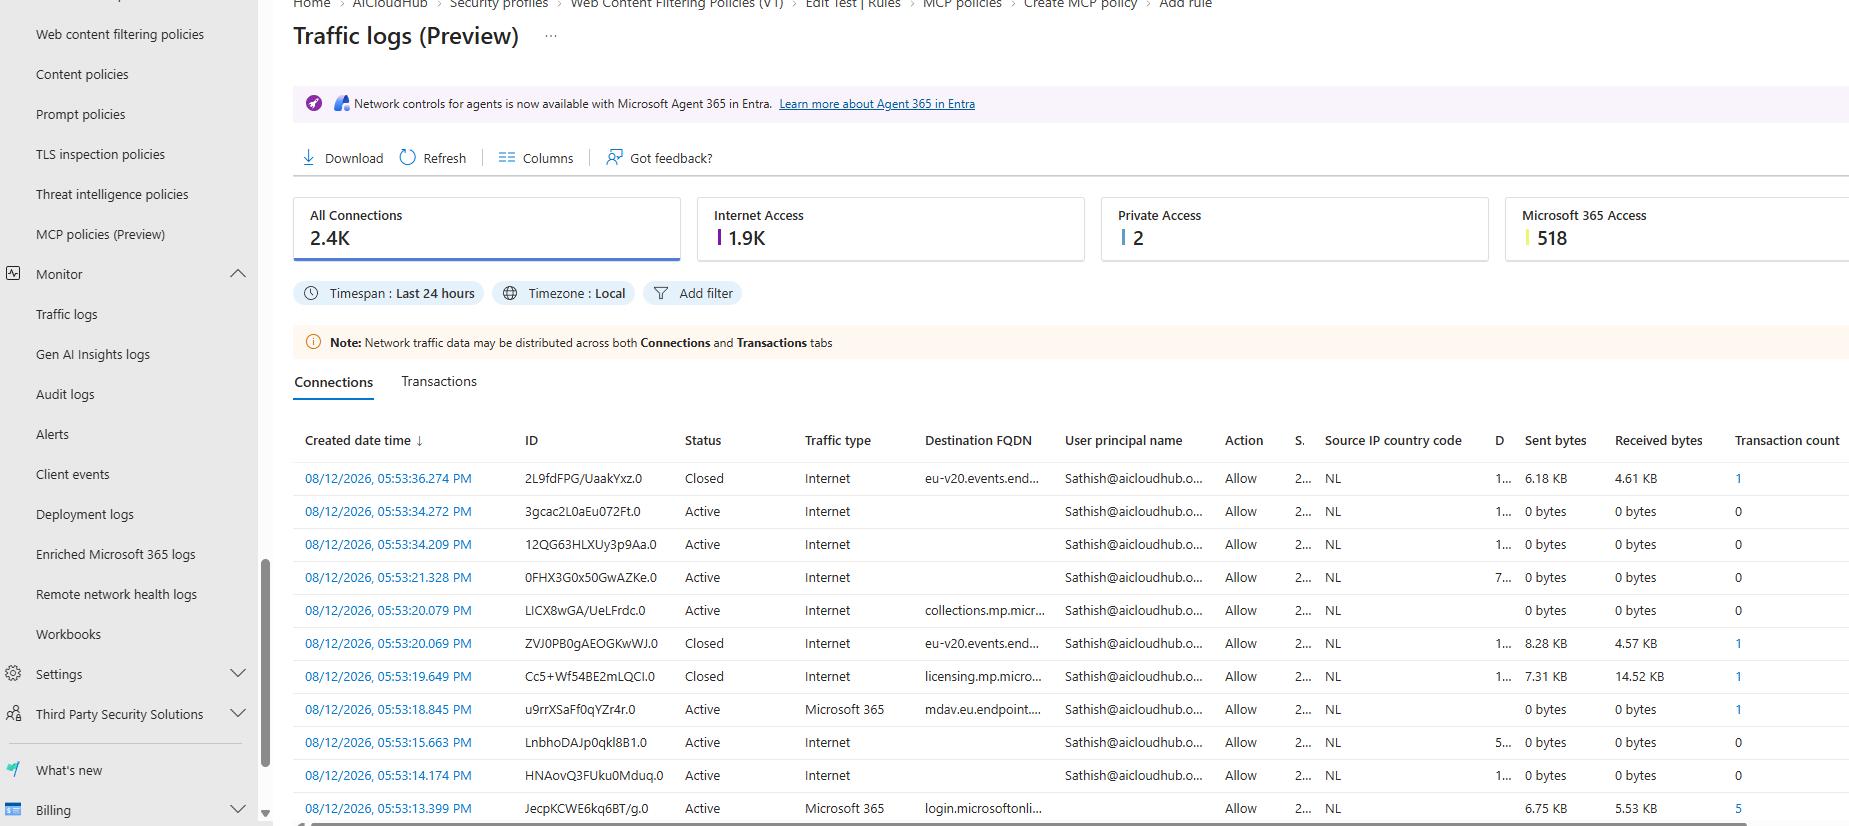Click transaction count 5 in last row
This screenshot has width=1849, height=826.
coord(1738,809)
